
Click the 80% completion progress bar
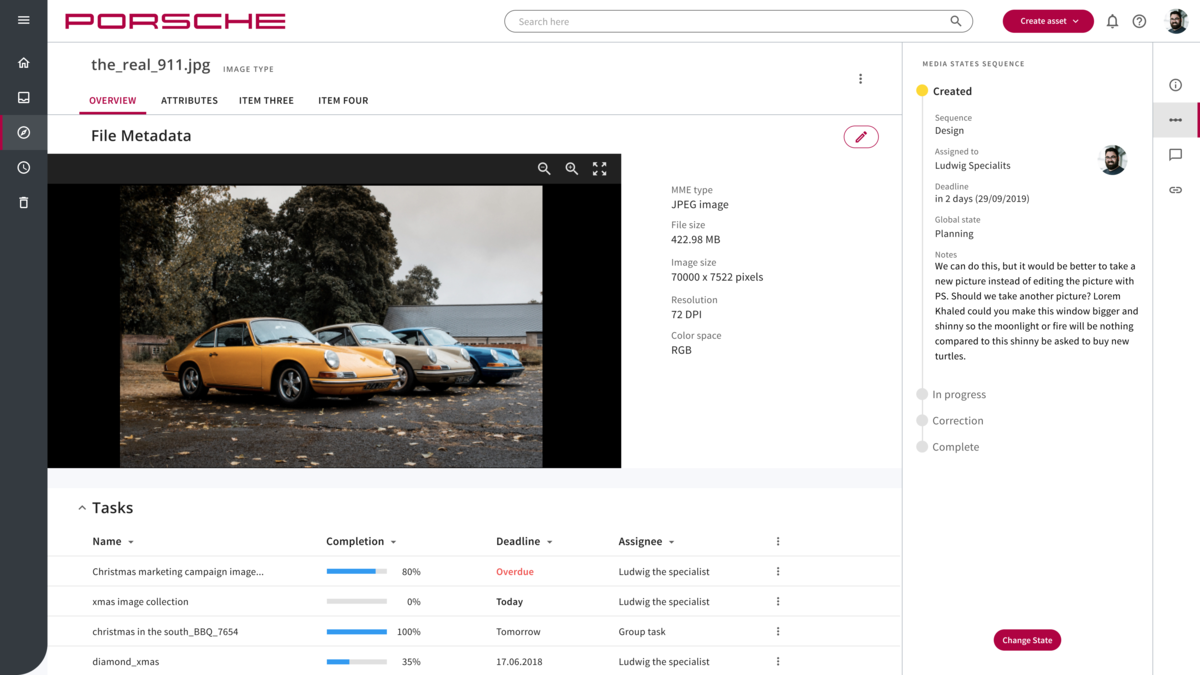click(355, 571)
